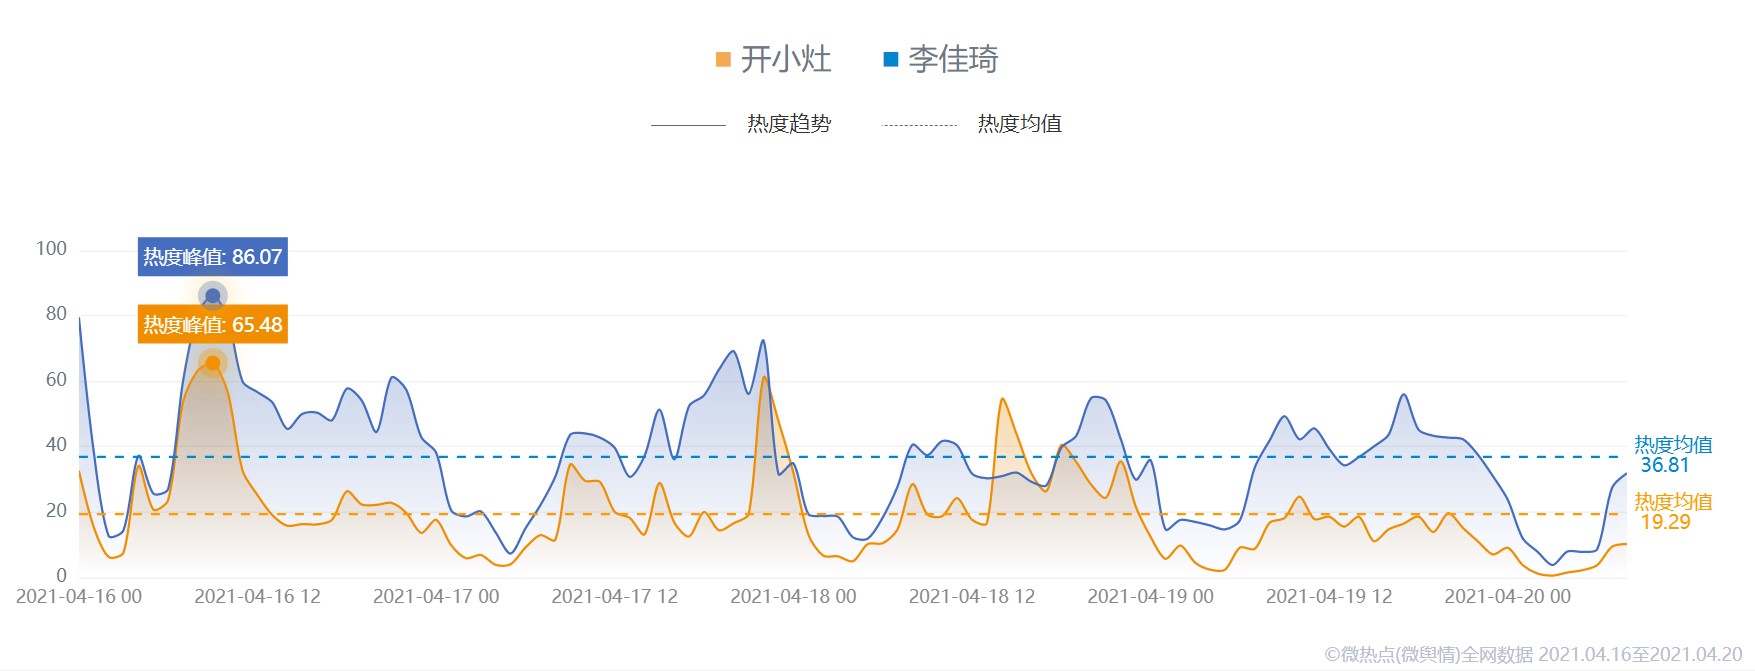Click the 2021-04-18 00 axis label
Image resolution: width=1755 pixels, height=671 pixels.
[x=793, y=597]
